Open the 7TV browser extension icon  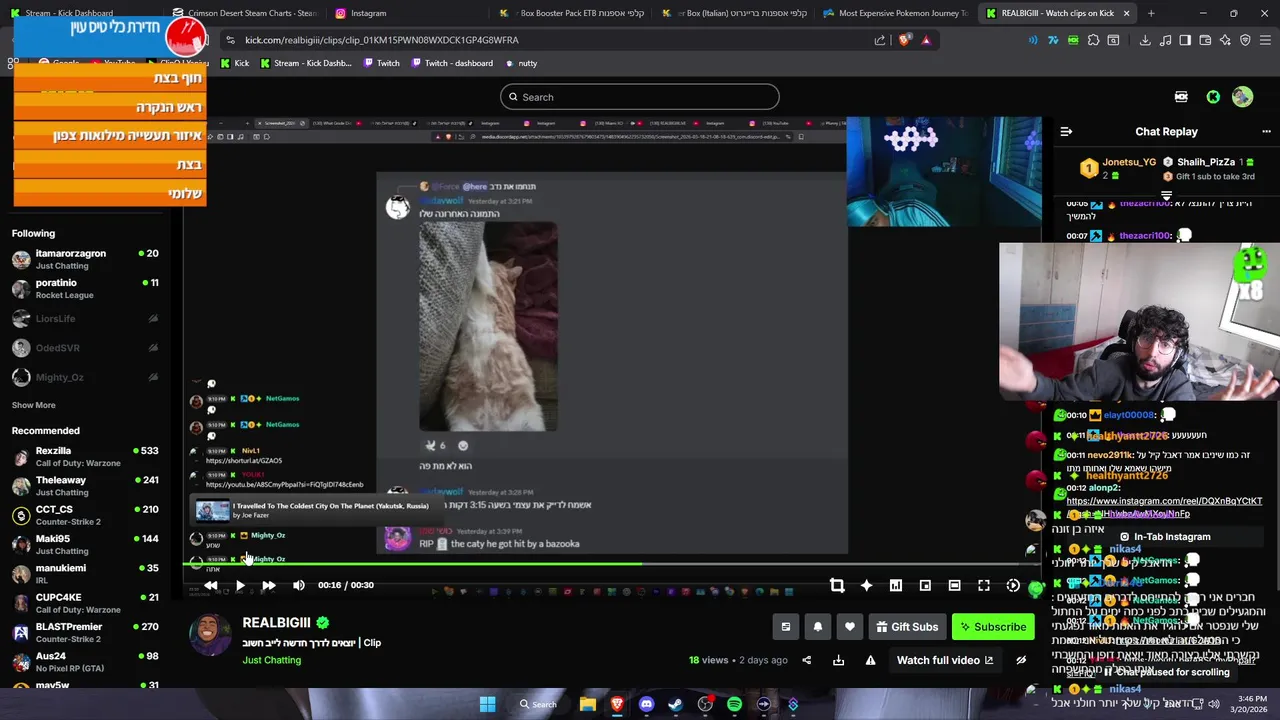click(x=1053, y=40)
